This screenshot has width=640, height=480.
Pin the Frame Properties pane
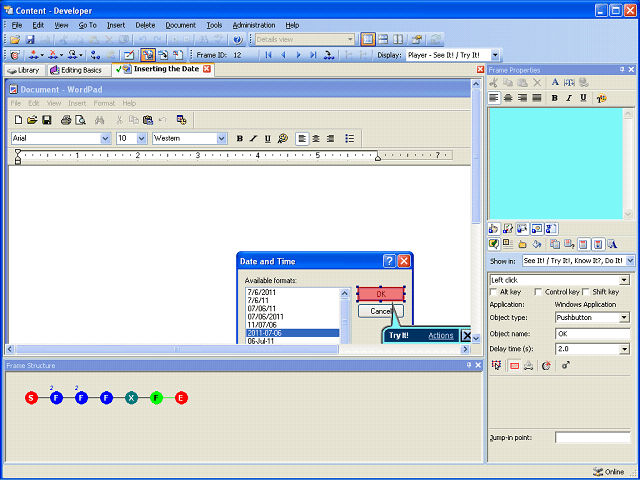click(622, 70)
